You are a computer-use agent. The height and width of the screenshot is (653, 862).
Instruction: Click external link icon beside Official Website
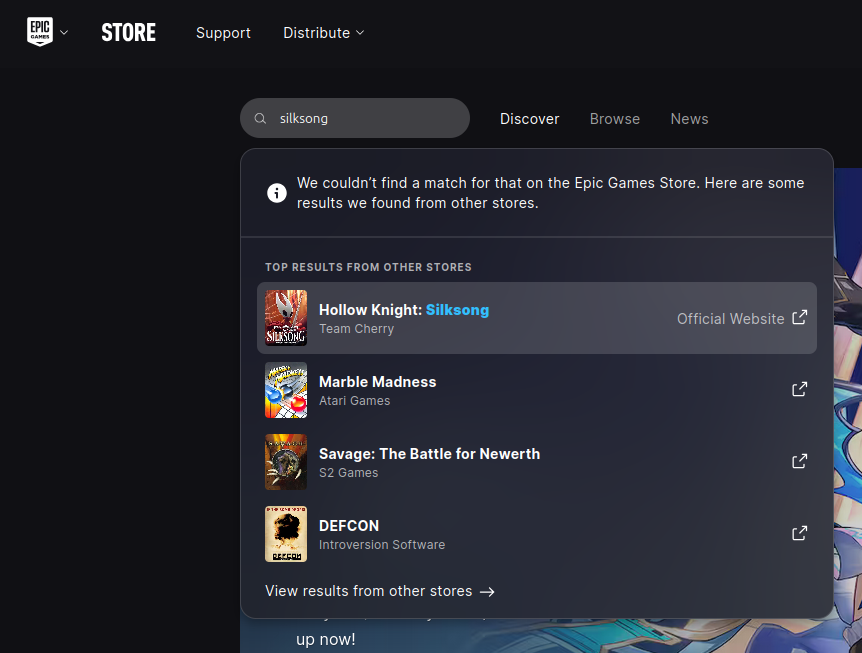(799, 317)
